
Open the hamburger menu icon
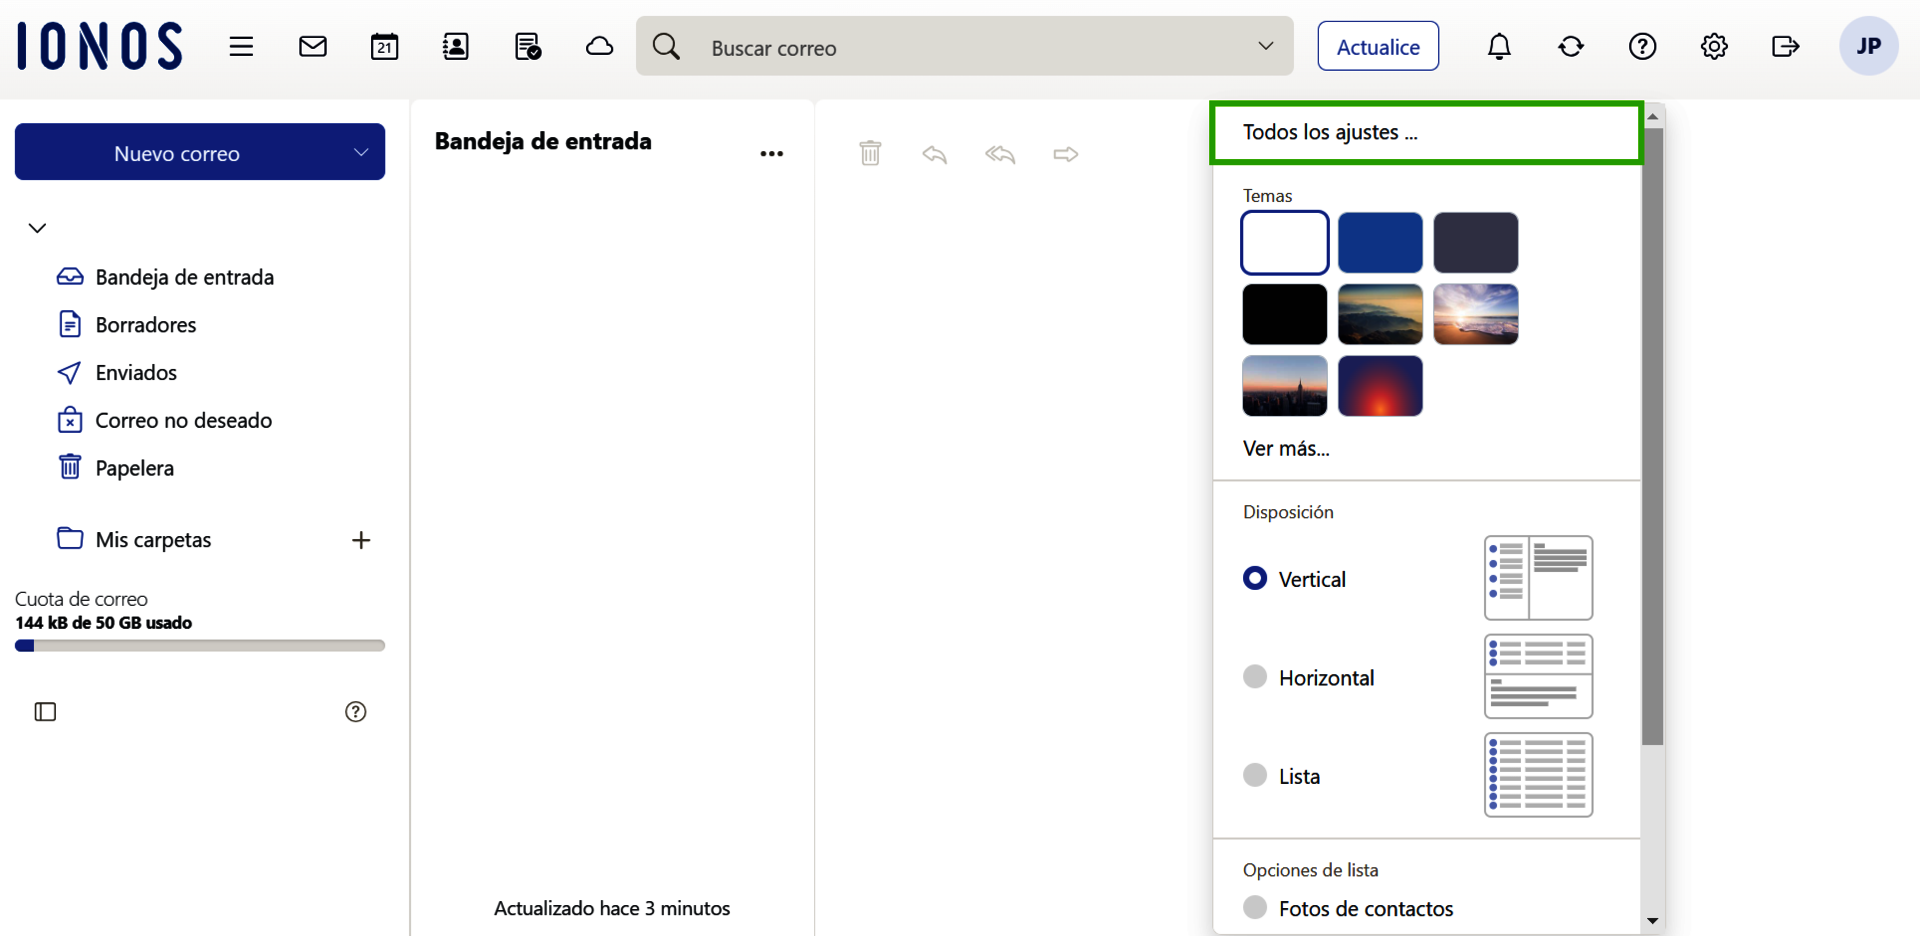241,46
